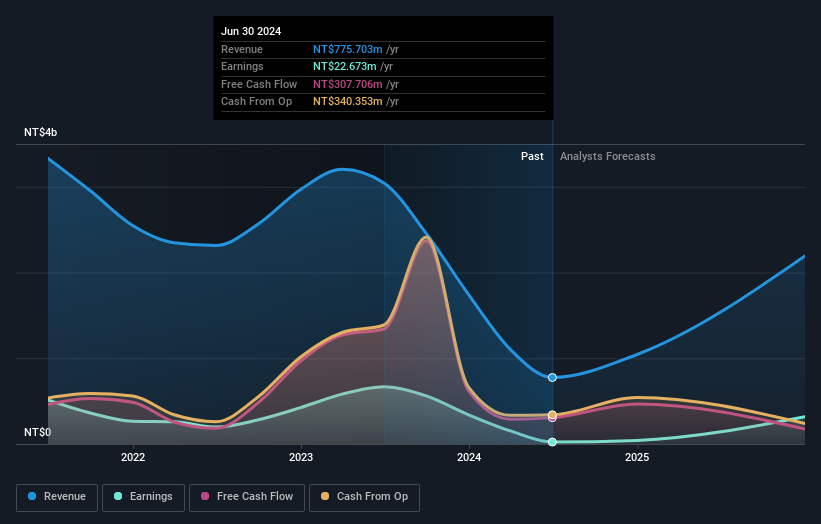Screen dimensions: 821x524
Task: Click the NT$0 y-axis label
Action: [38, 432]
